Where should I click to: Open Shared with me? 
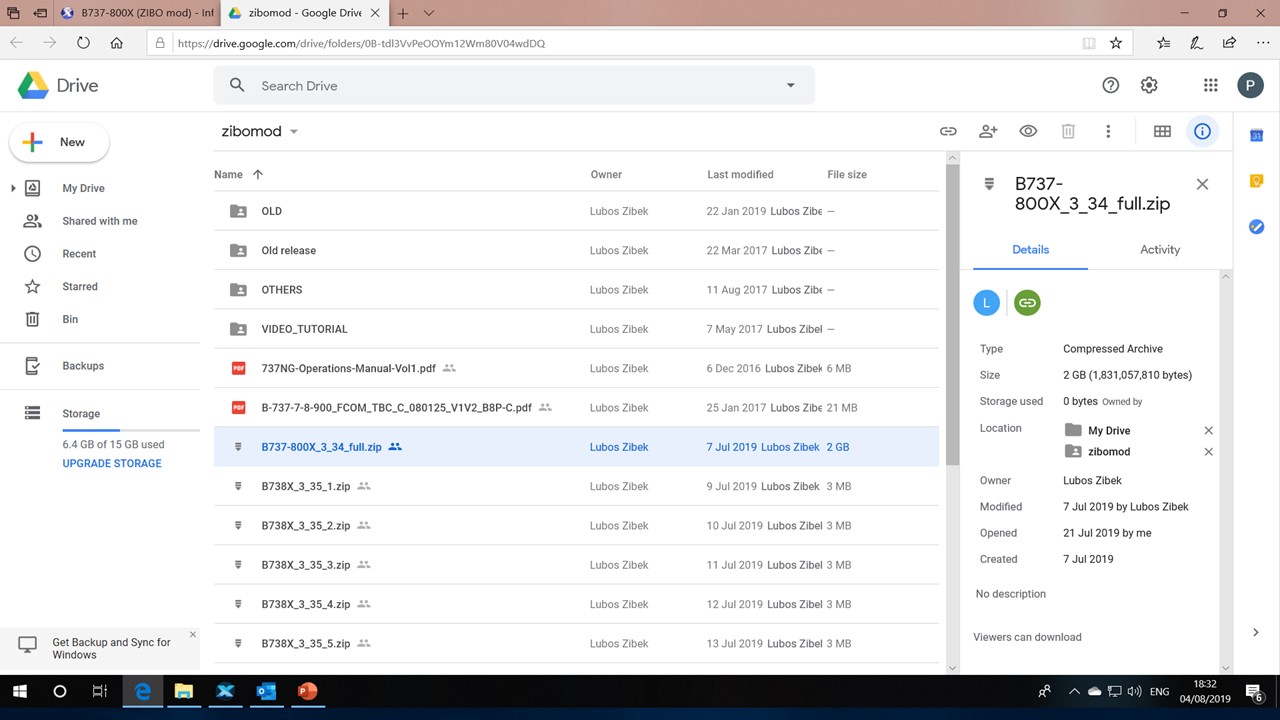[100, 221]
